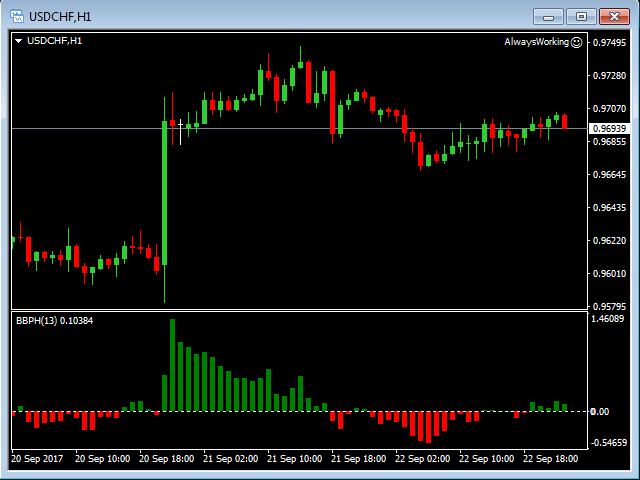The image size is (640, 480).
Task: Click the 20 Sep 2017 time label
Action: 37,459
